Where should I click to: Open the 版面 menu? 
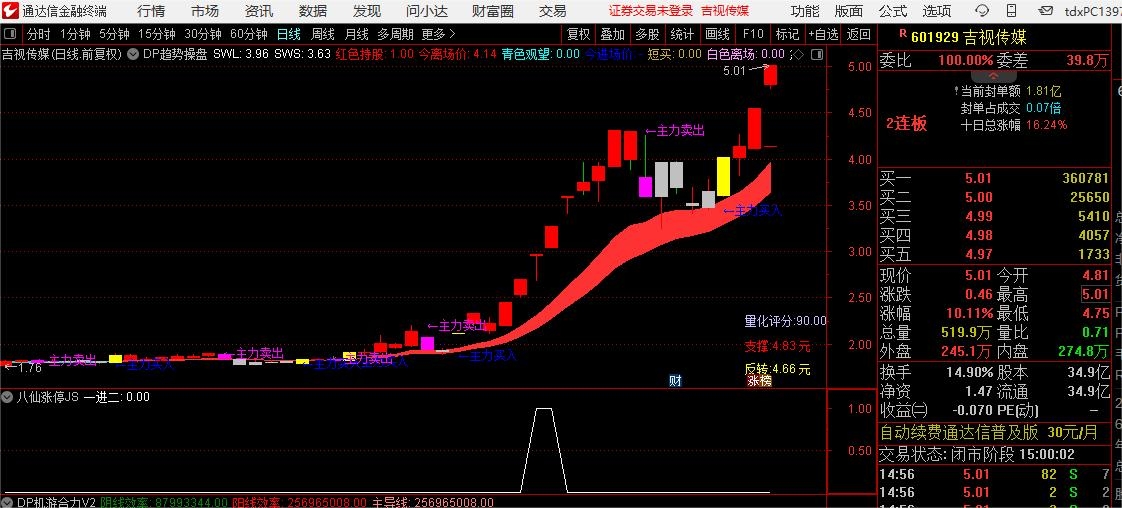pyautogui.click(x=849, y=11)
